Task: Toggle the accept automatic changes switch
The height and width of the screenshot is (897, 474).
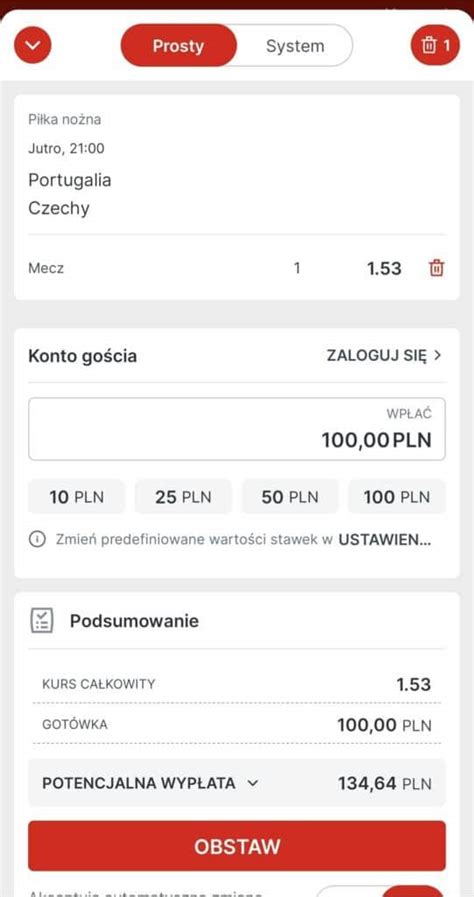Action: tap(380, 891)
